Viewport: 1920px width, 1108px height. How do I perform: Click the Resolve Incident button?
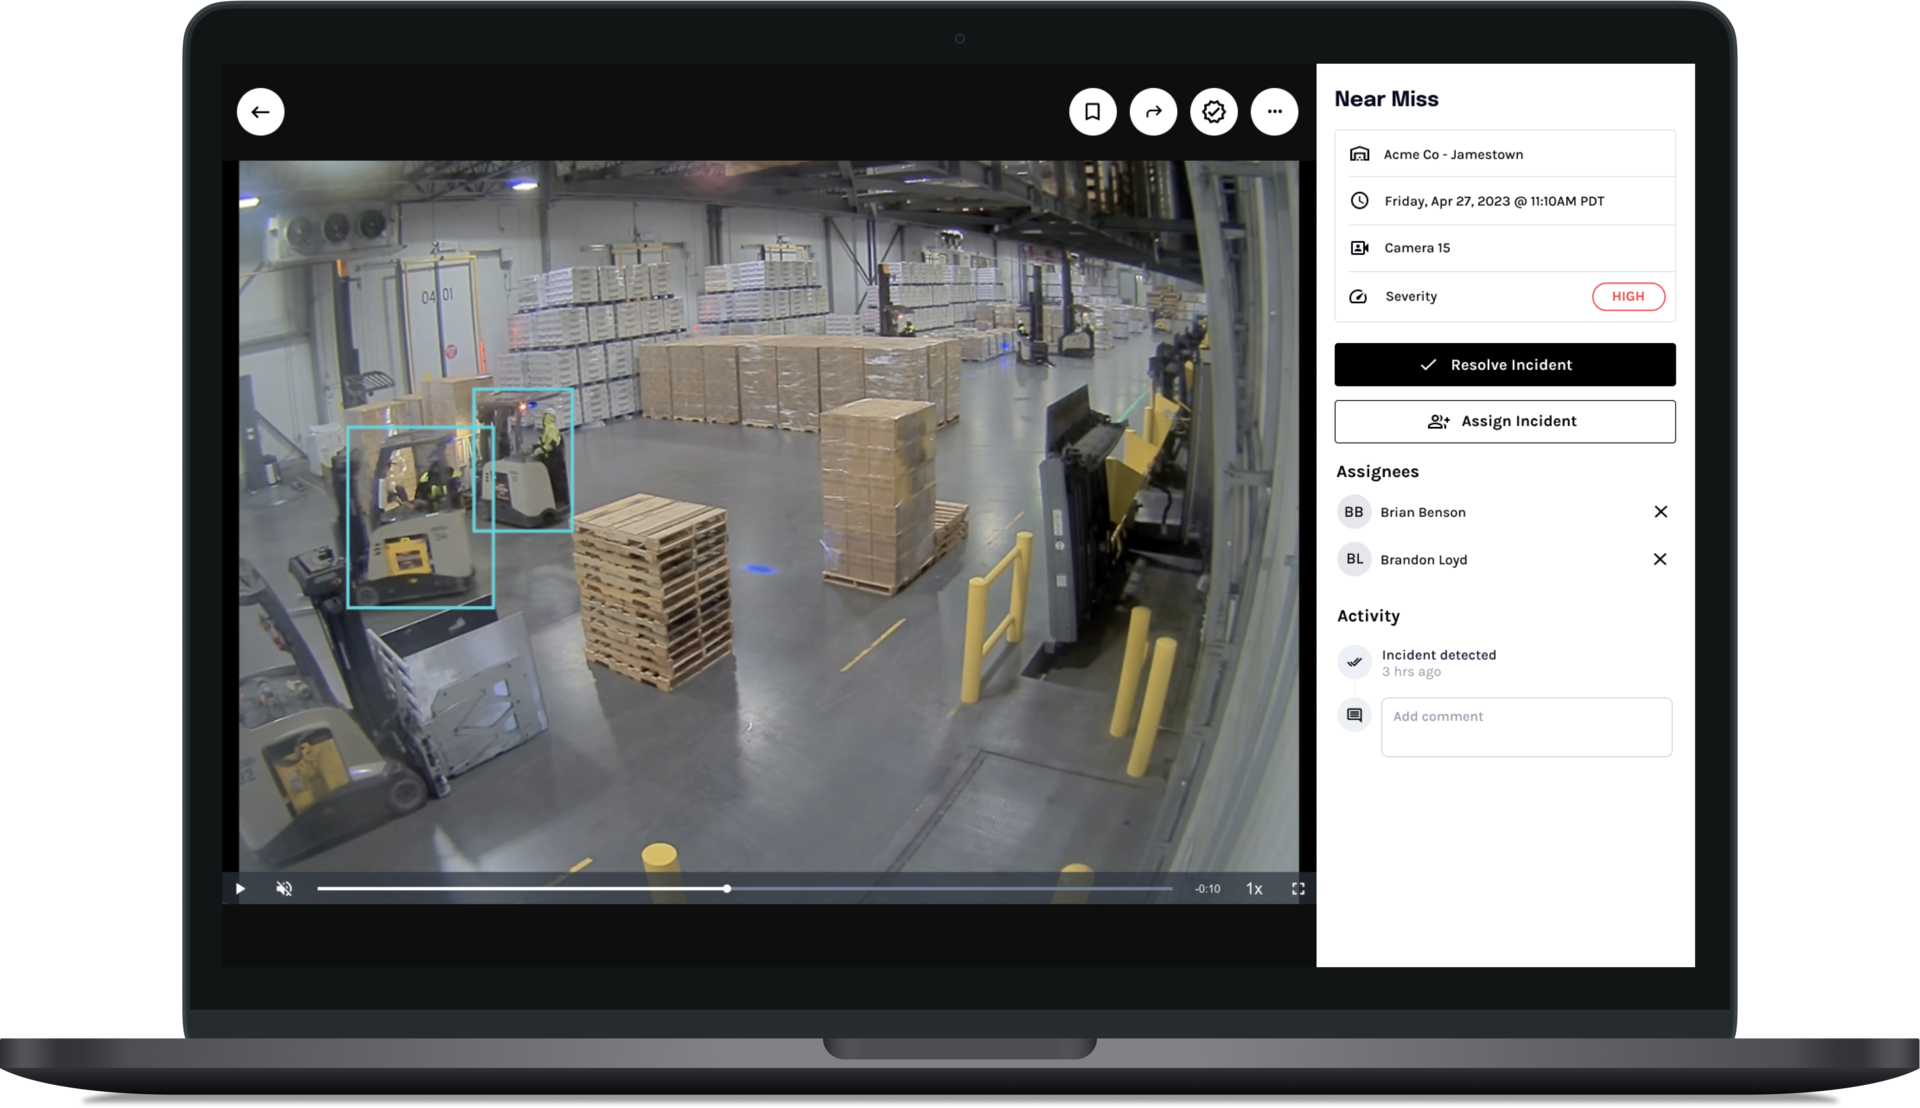point(1504,364)
